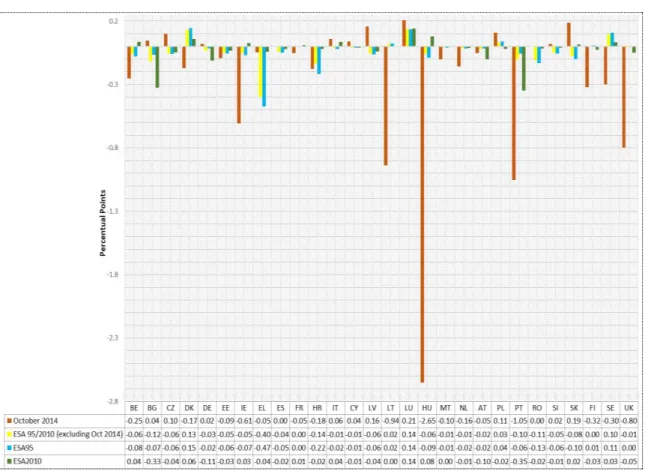Click the yellow ESA 95/2010 legend swatch
This screenshot has height=471, width=648.
9,434
